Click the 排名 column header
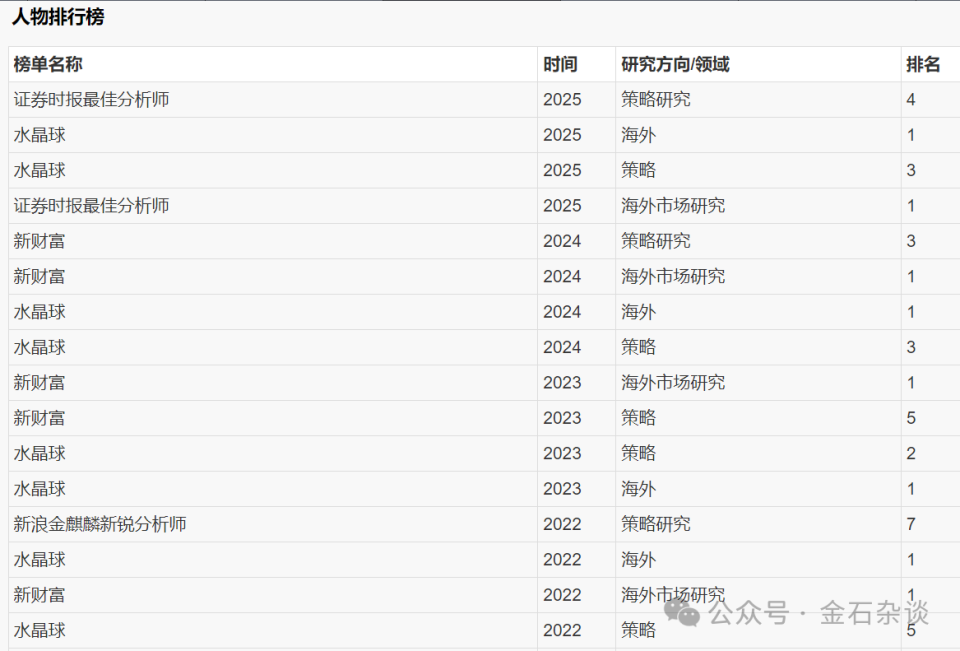The height and width of the screenshot is (651, 960). click(923, 64)
